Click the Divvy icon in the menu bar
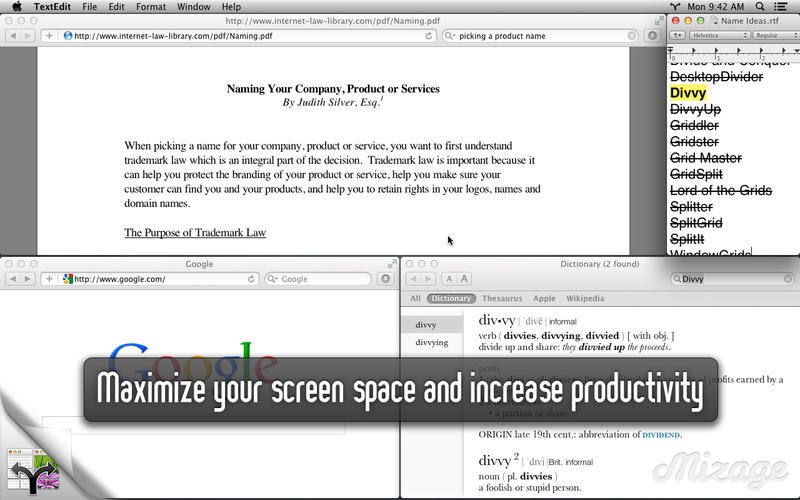 click(x=673, y=7)
